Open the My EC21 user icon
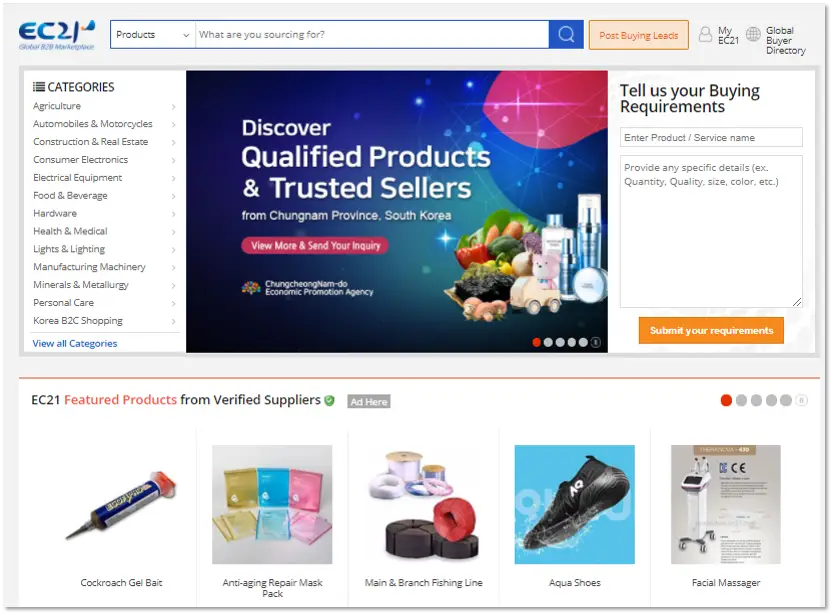Viewport: 833px width, 615px height. [705, 35]
